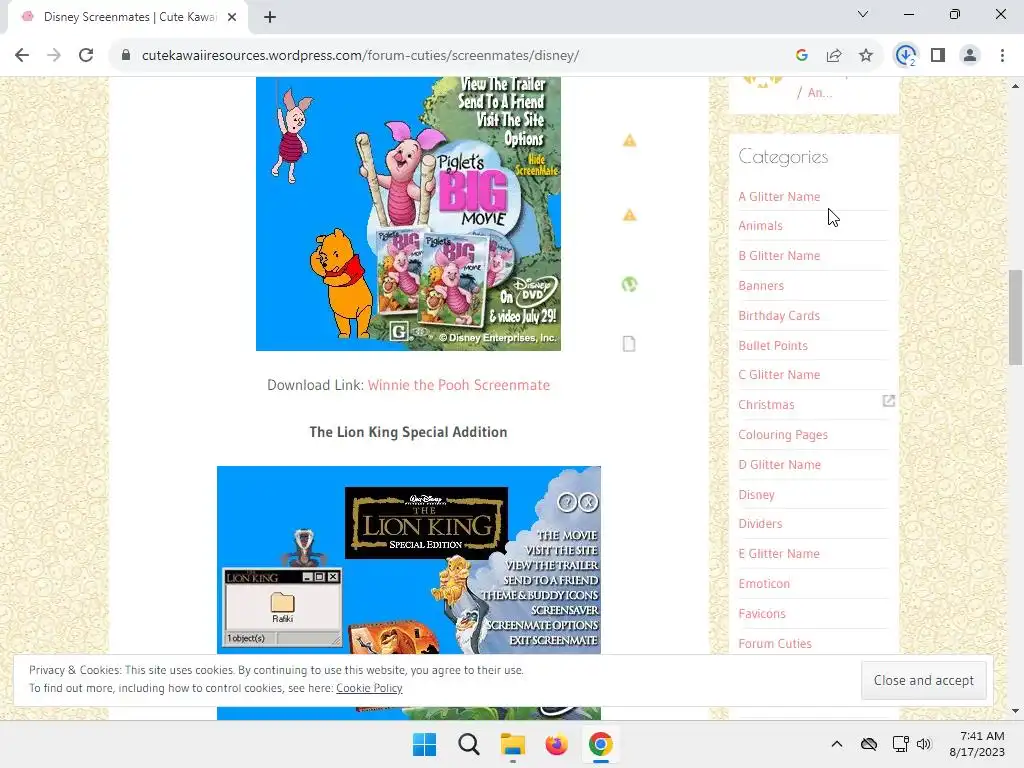Viewport: 1024px width, 768px height.
Task: Click the blank page document icon
Action: click(629, 344)
